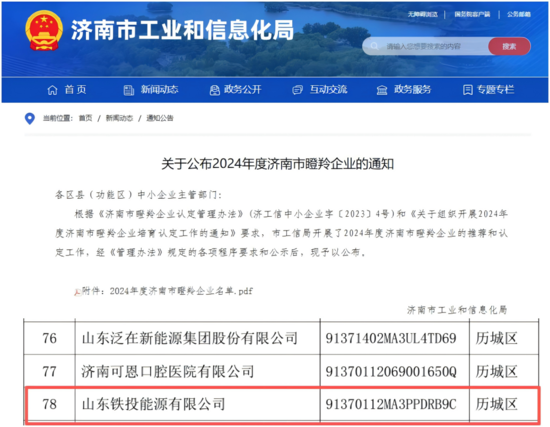Viewport: 550px width, 427px height.
Task: Select the 山东铁投能源有限公司 table row
Action: pyautogui.click(x=282, y=404)
